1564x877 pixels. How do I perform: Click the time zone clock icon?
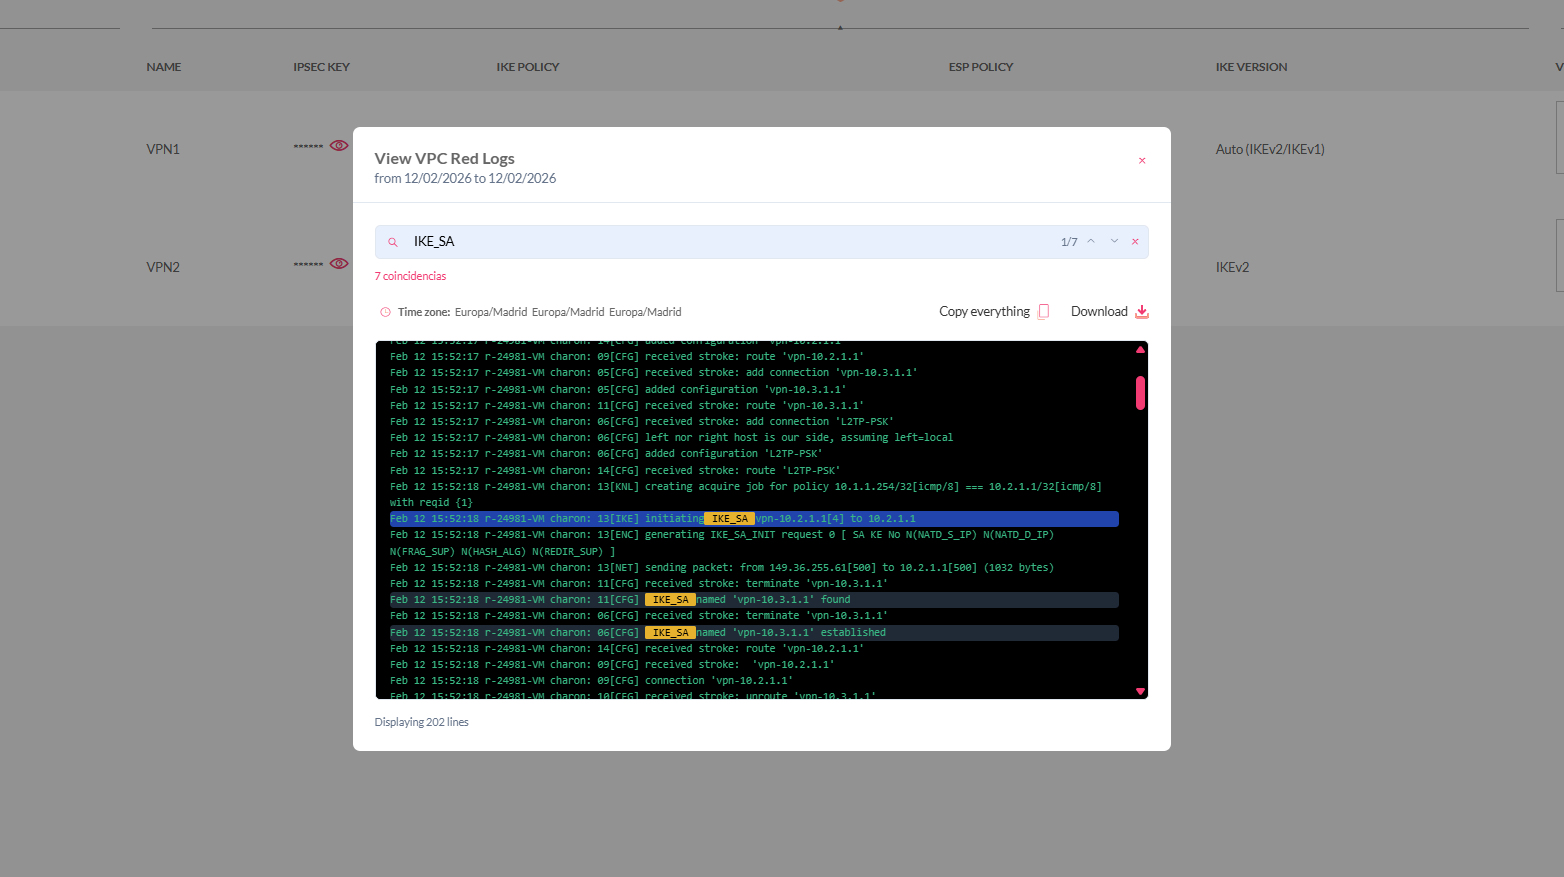pyautogui.click(x=385, y=312)
